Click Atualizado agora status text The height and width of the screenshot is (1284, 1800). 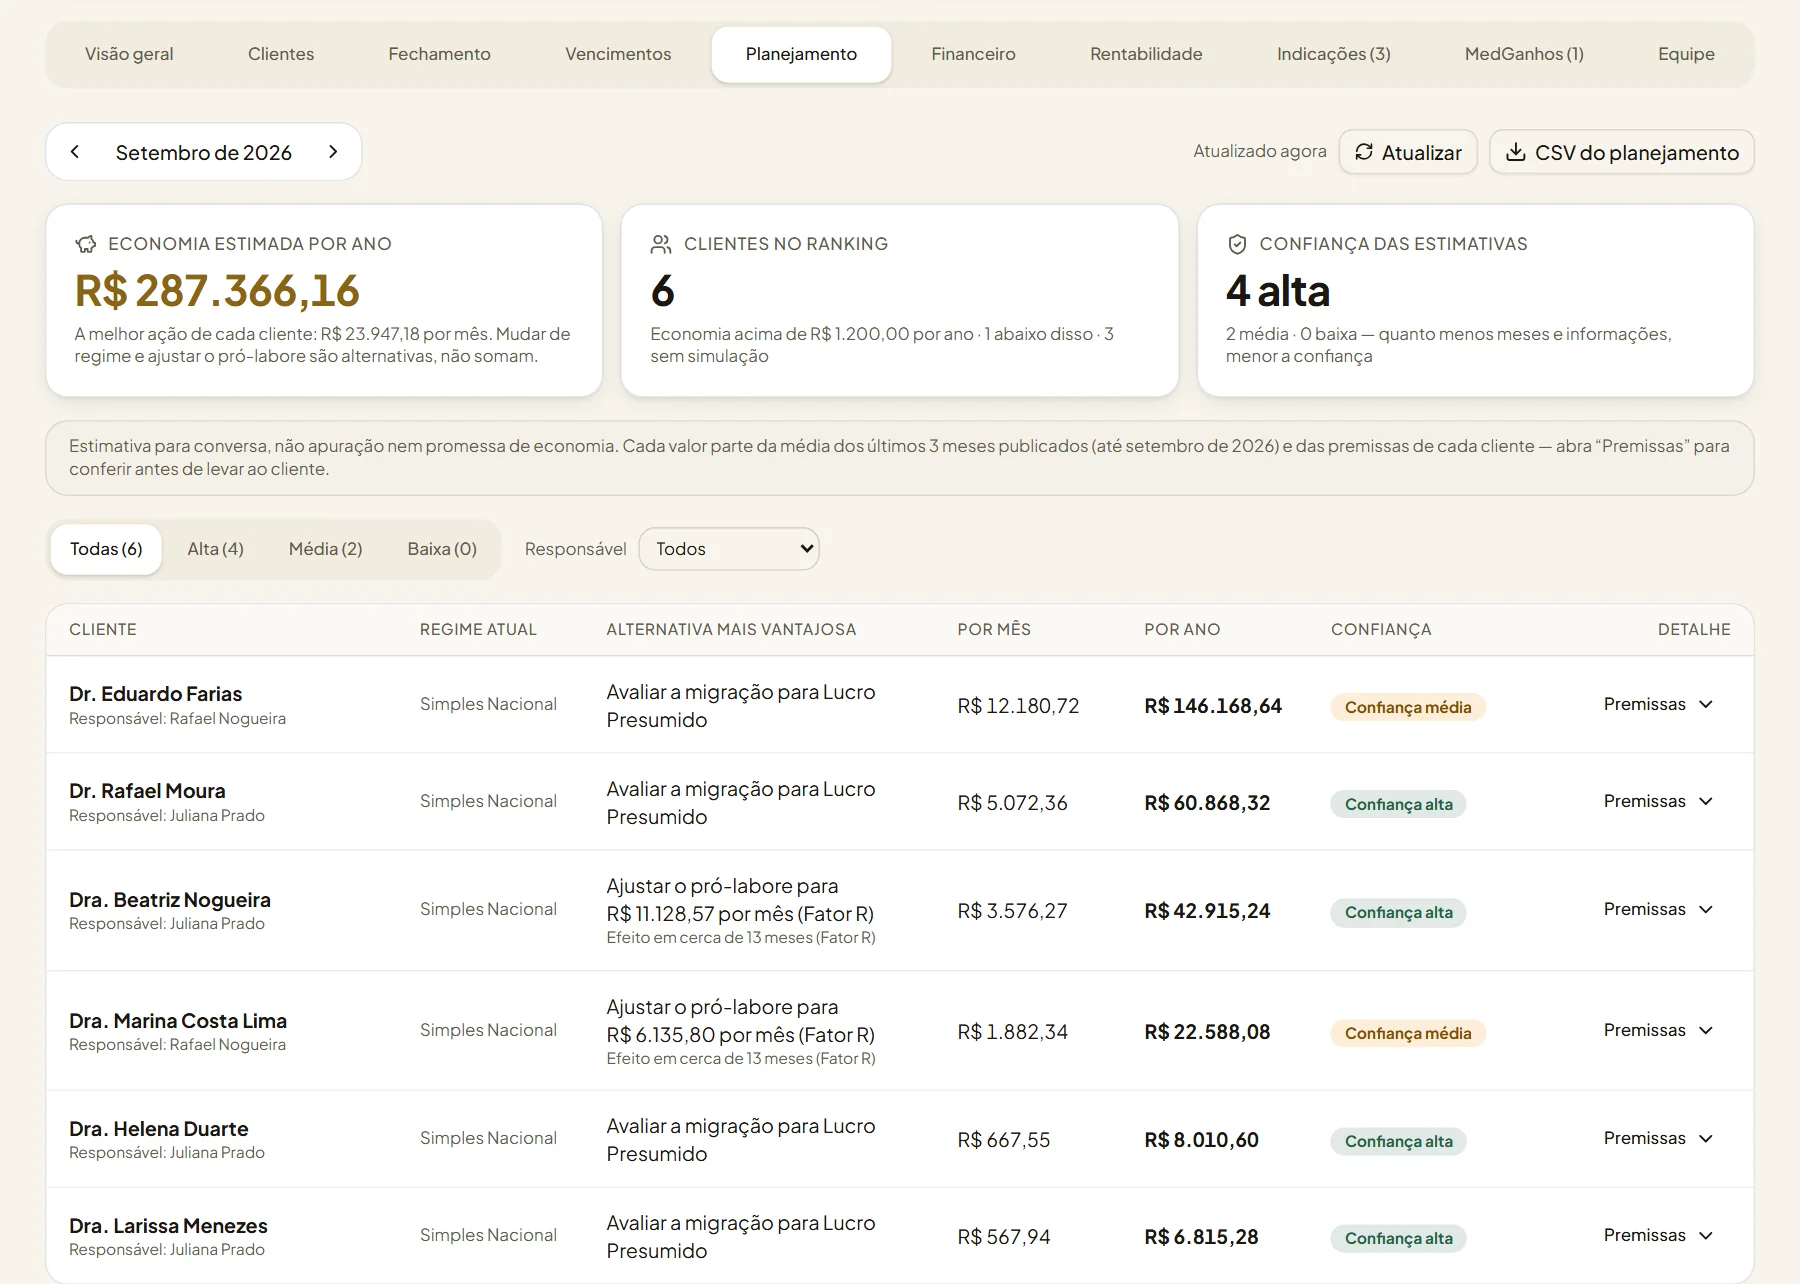(1260, 151)
